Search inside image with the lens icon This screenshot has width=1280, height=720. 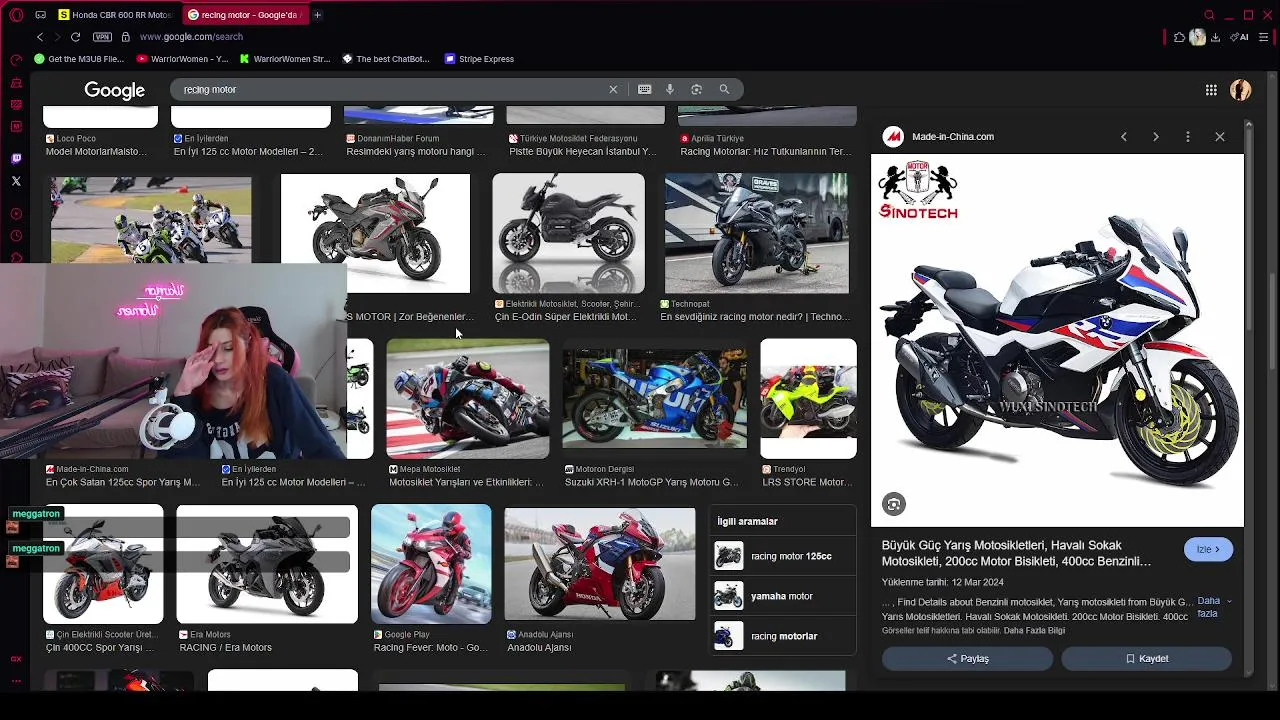click(x=894, y=505)
